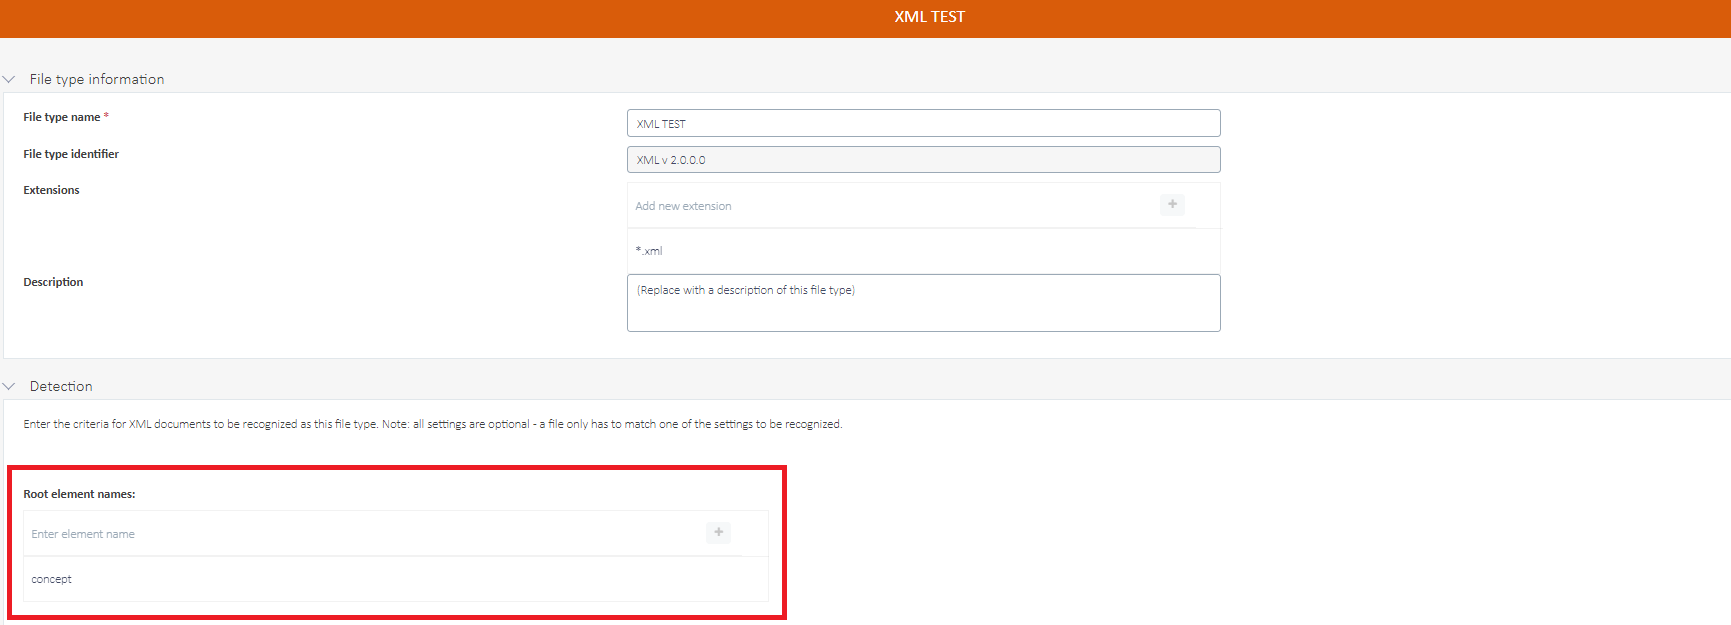Click the Description text area
The image size is (1731, 625).
[x=923, y=302]
